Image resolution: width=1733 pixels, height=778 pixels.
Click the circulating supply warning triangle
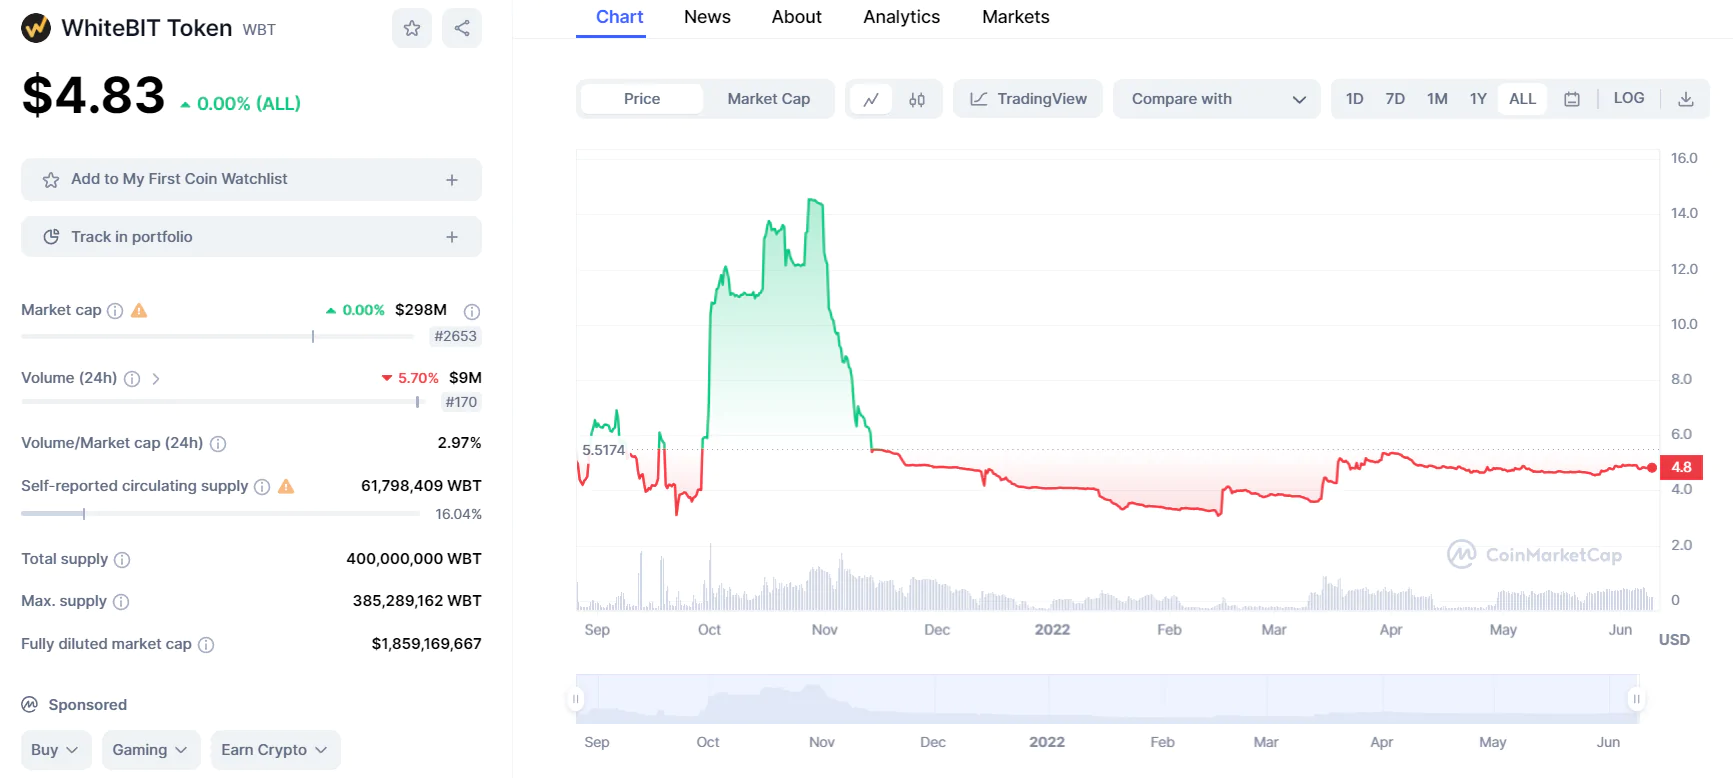coord(286,486)
